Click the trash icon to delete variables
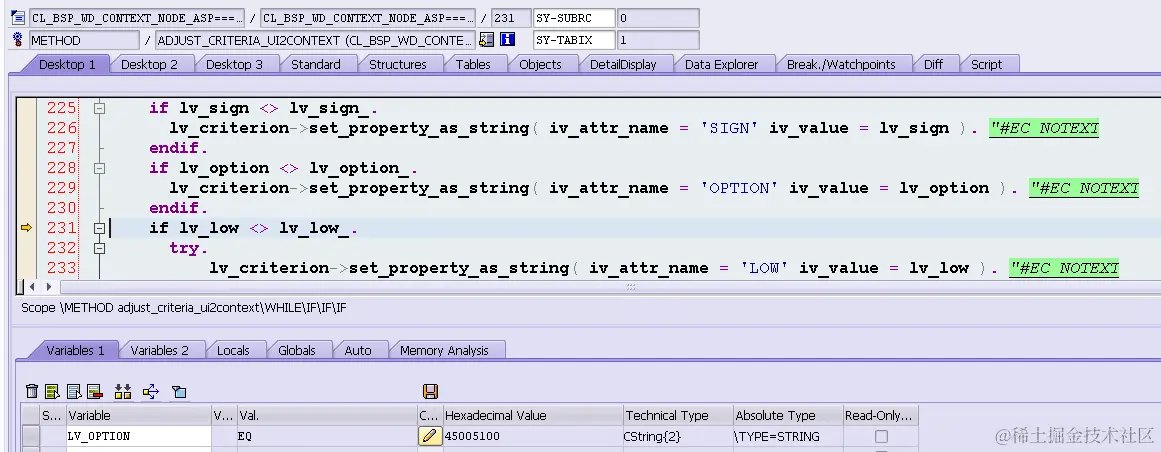This screenshot has width=1161, height=452. tap(31, 391)
